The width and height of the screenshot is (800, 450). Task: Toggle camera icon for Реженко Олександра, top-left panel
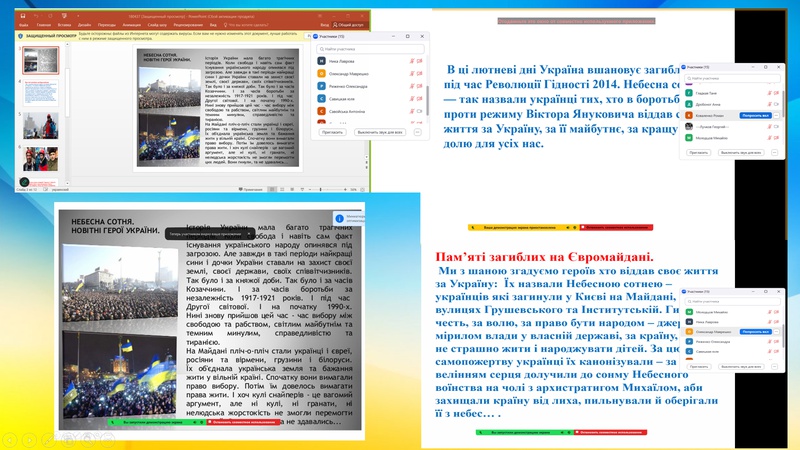[420, 86]
